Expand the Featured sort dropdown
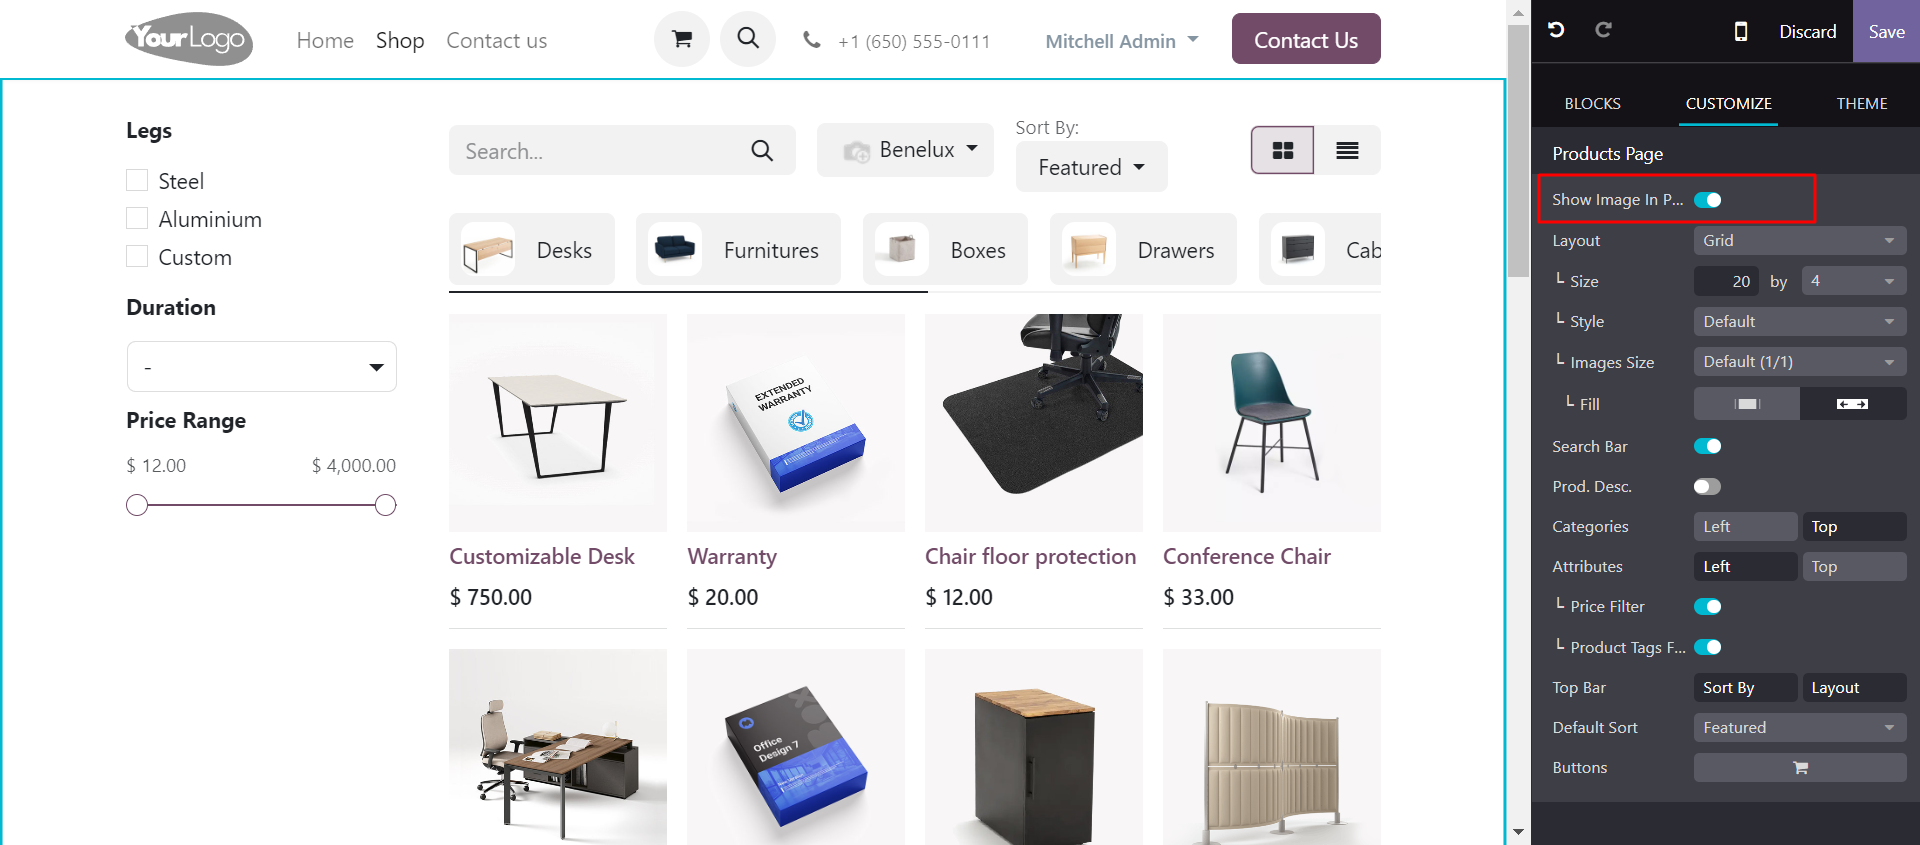 [1091, 167]
